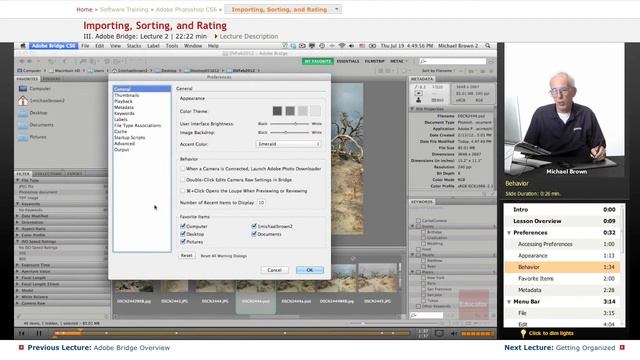
Task: Switch to Essentials workspace
Action: pos(348,61)
